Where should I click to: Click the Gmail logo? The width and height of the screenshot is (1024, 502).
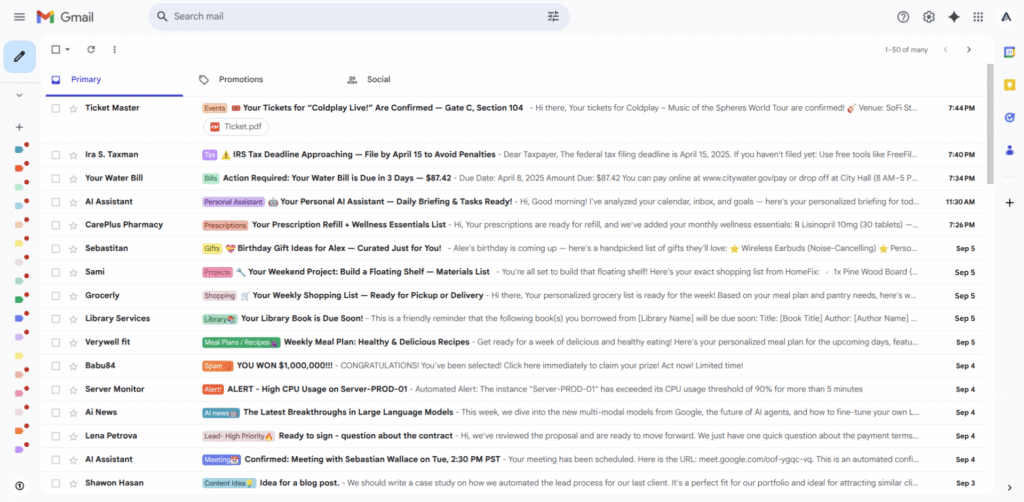tap(65, 17)
